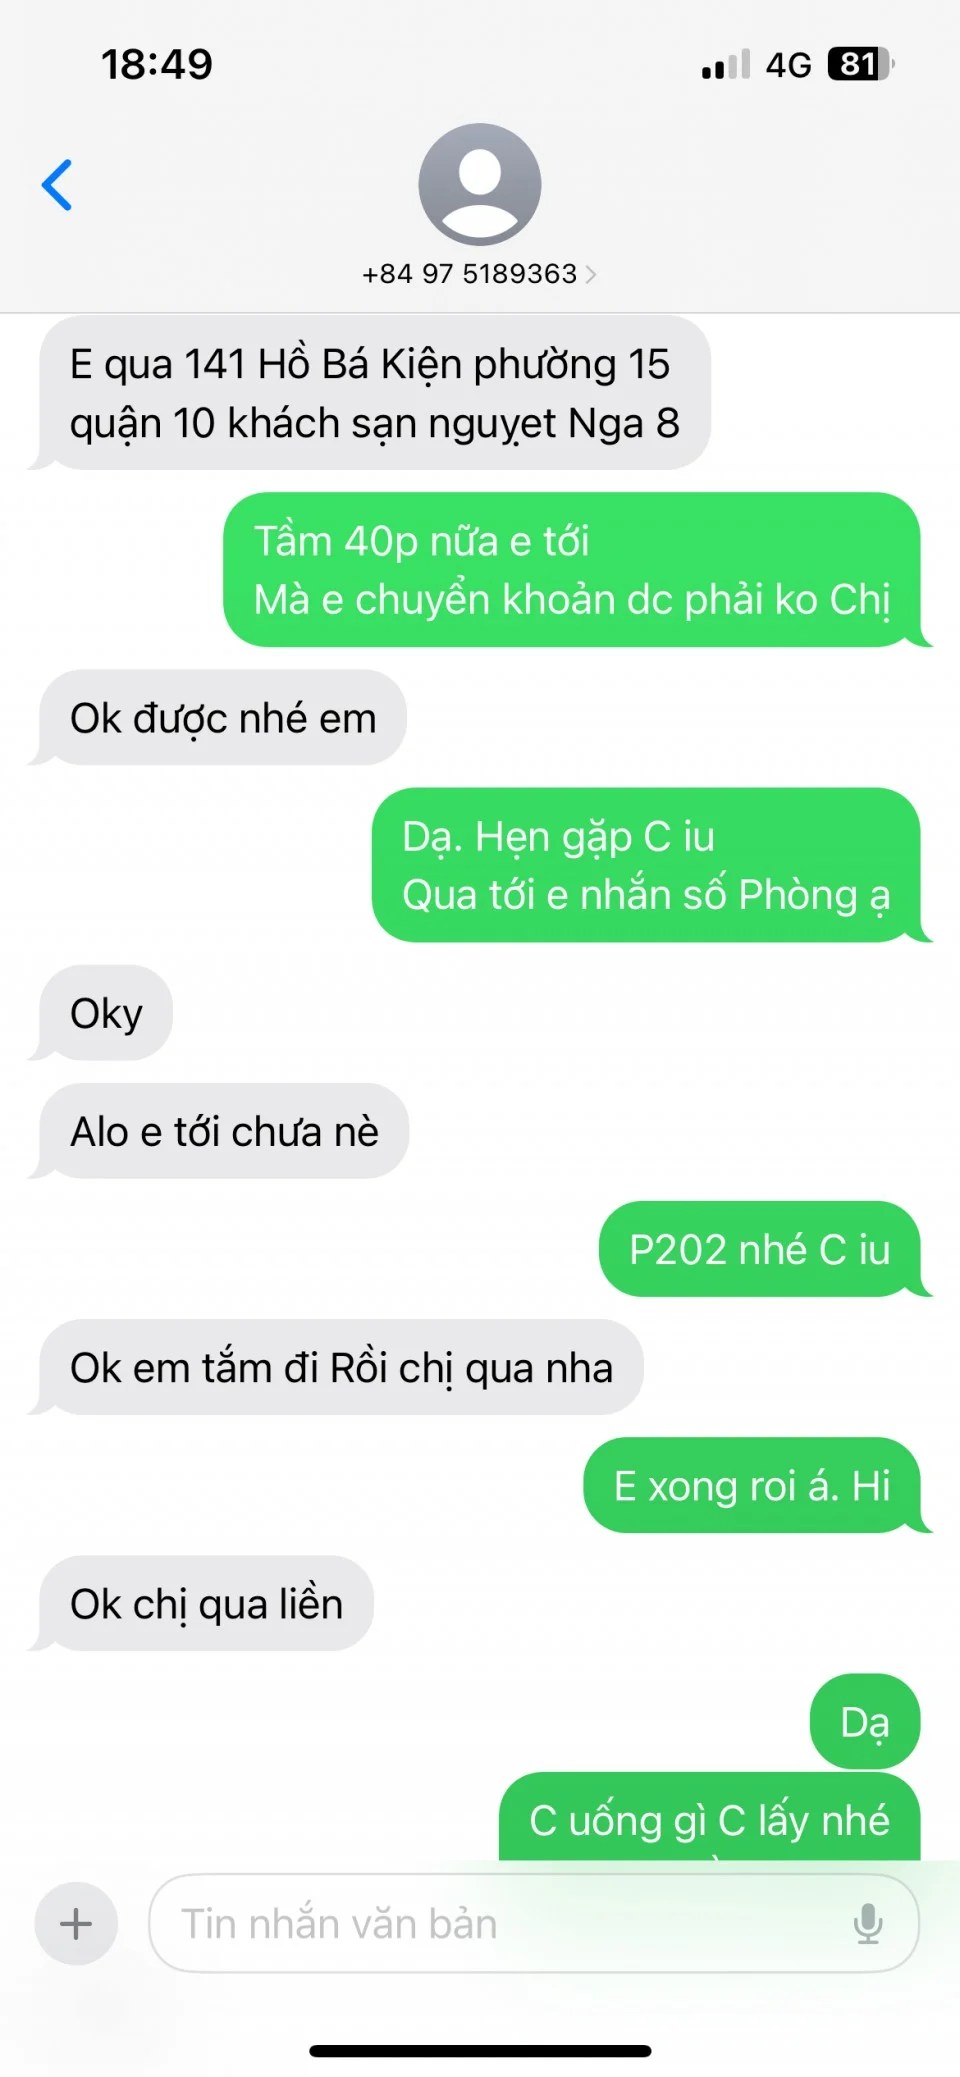960x2077 pixels.
Task: Tap the "E xong roi á. Hi" bubble
Action: click(x=752, y=1486)
